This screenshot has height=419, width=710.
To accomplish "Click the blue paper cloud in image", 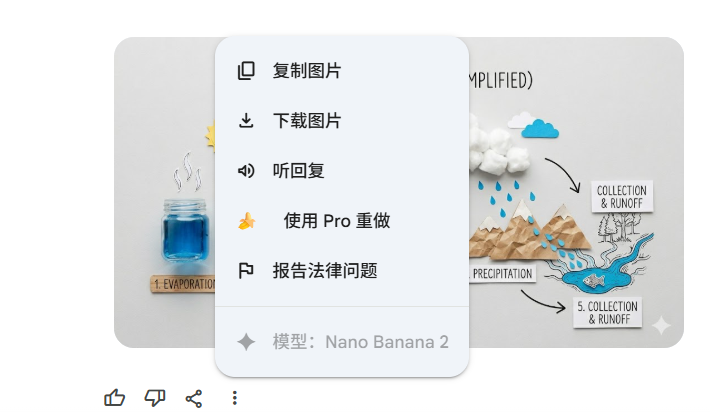I will coord(540,129).
